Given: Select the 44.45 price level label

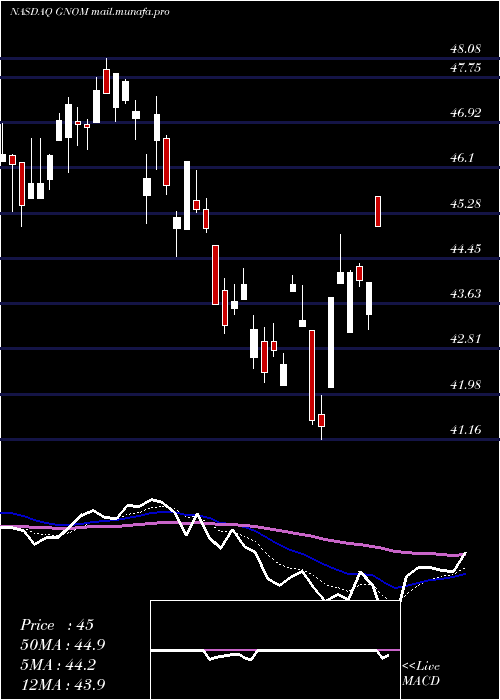Looking at the screenshot, I should tap(466, 249).
